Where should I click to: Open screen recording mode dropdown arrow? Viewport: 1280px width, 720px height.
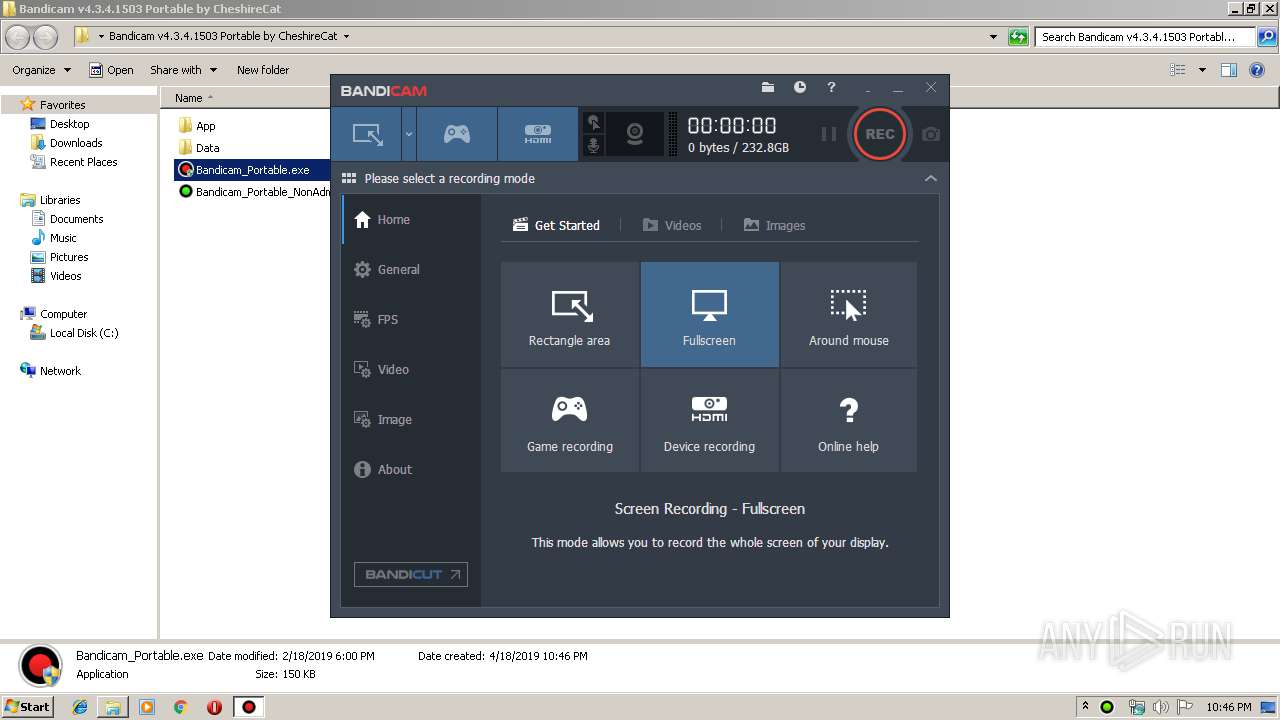click(x=409, y=134)
